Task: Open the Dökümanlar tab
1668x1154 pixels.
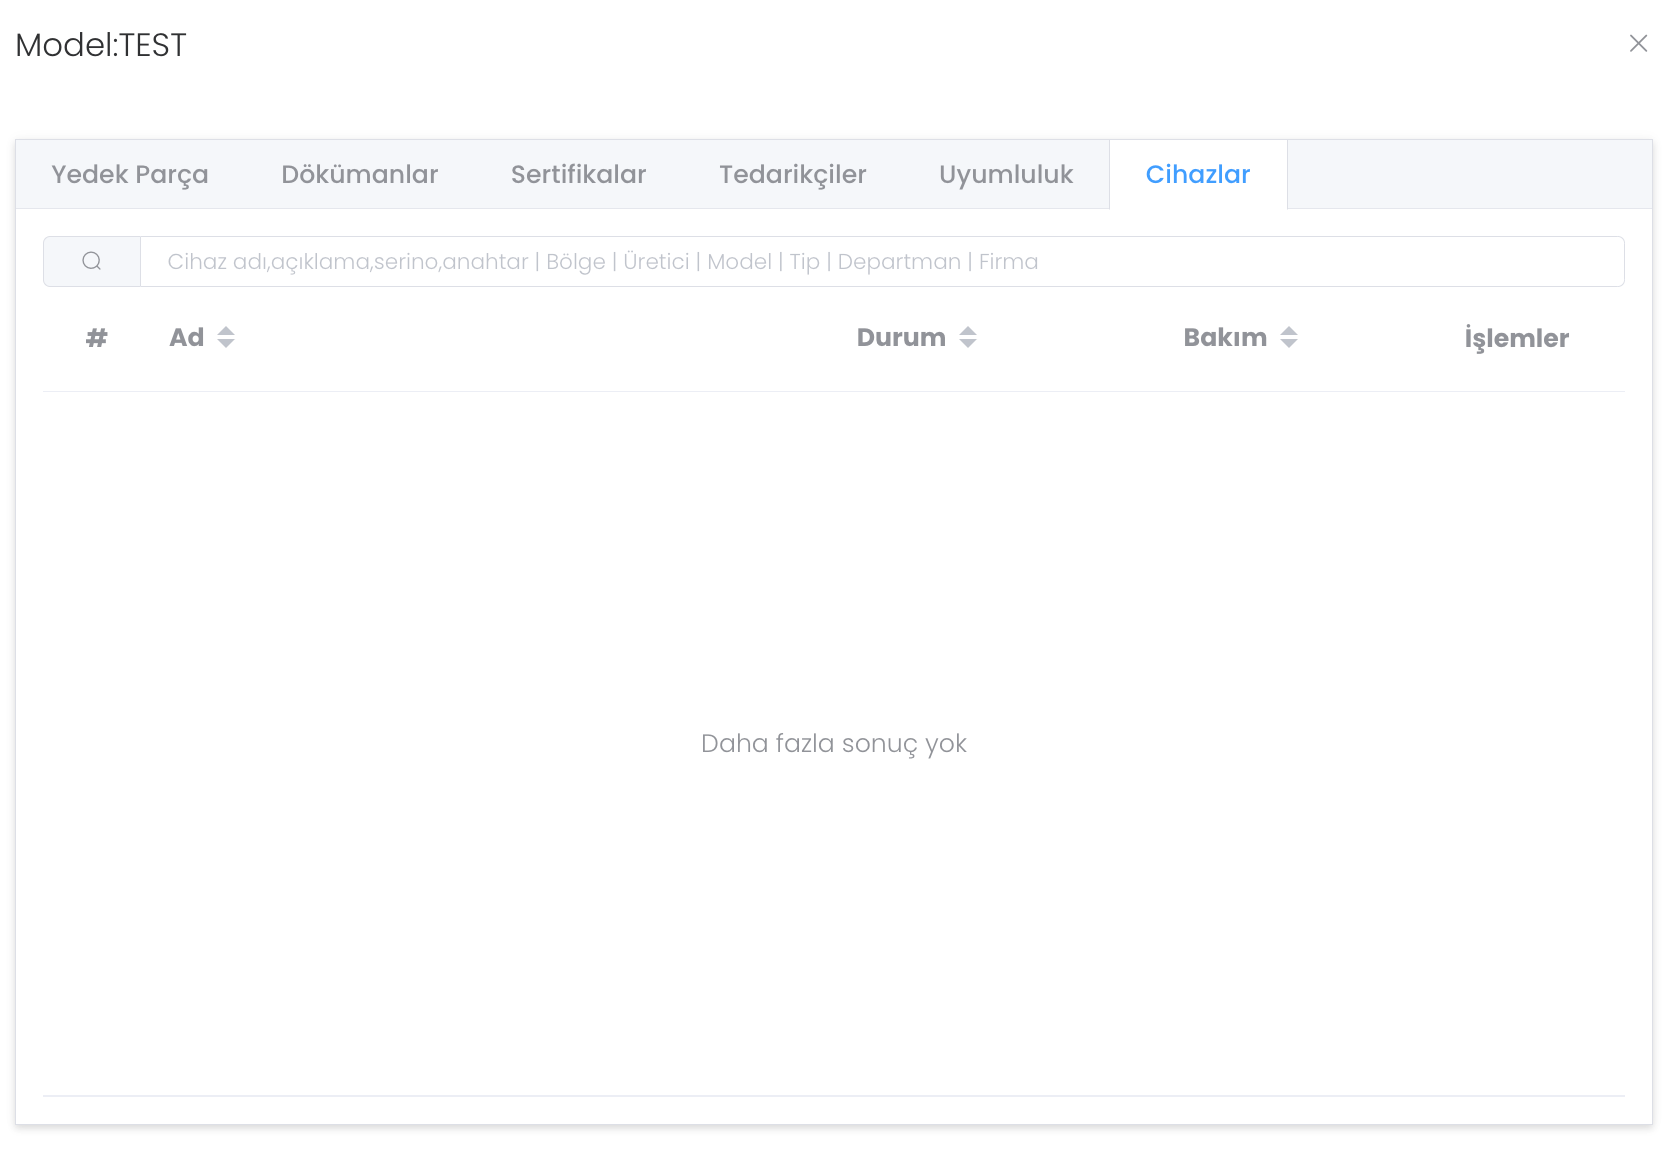Action: [x=359, y=175]
